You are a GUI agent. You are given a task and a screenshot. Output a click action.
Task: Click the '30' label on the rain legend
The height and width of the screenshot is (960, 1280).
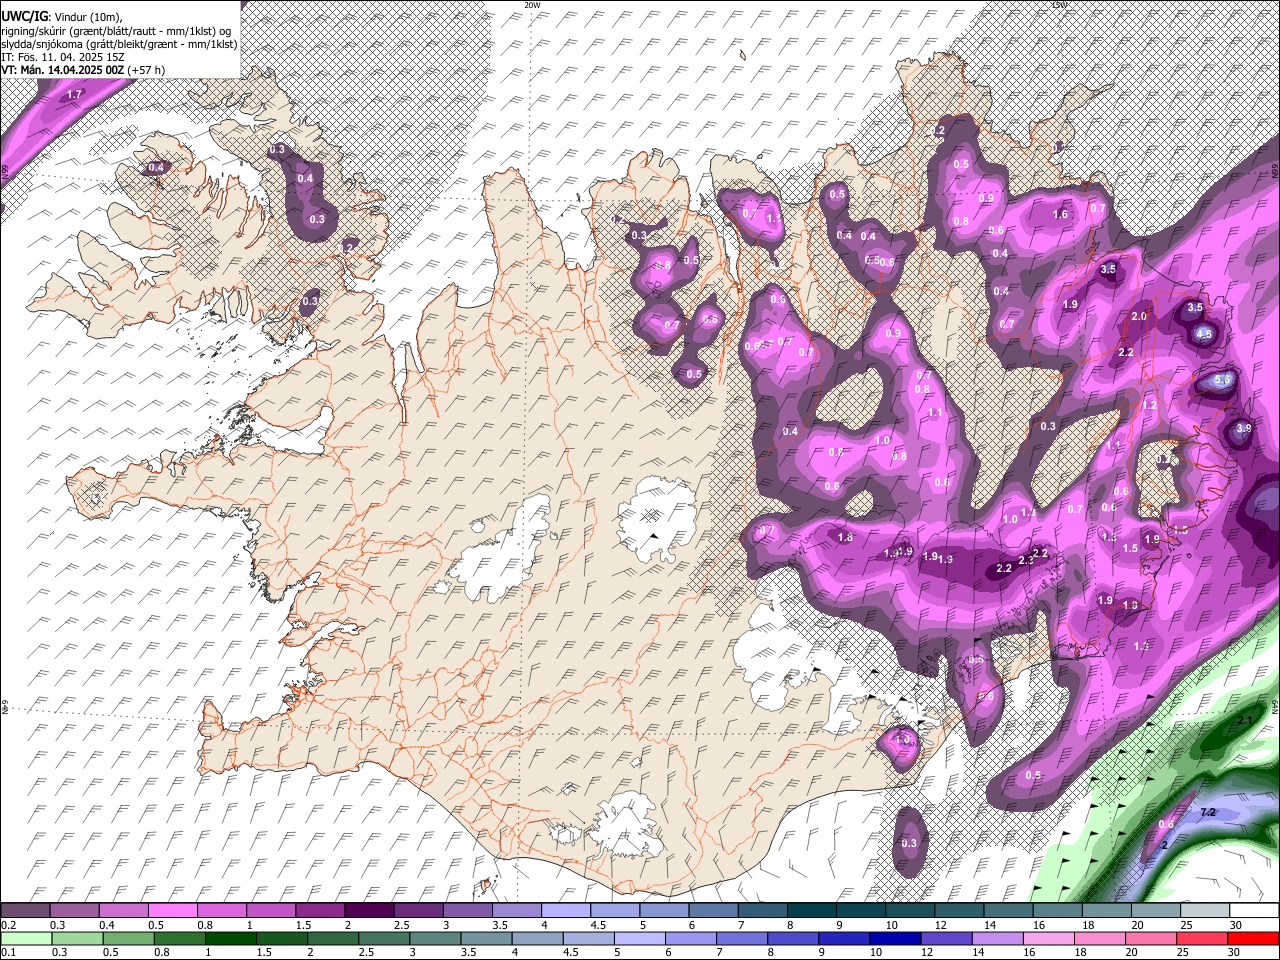pos(1236,953)
